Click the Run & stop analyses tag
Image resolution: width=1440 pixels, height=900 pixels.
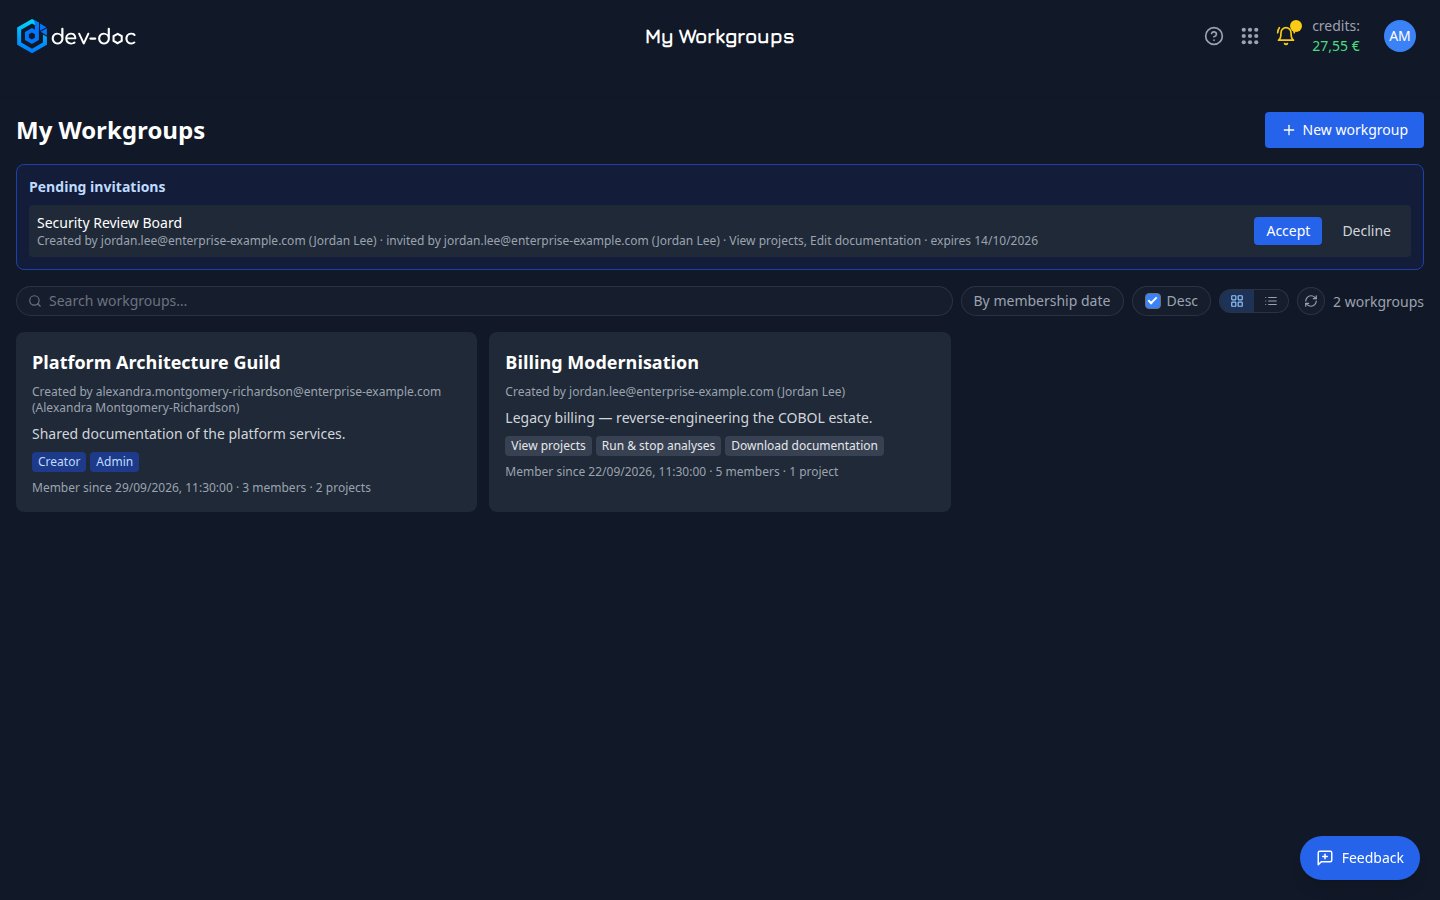click(658, 446)
